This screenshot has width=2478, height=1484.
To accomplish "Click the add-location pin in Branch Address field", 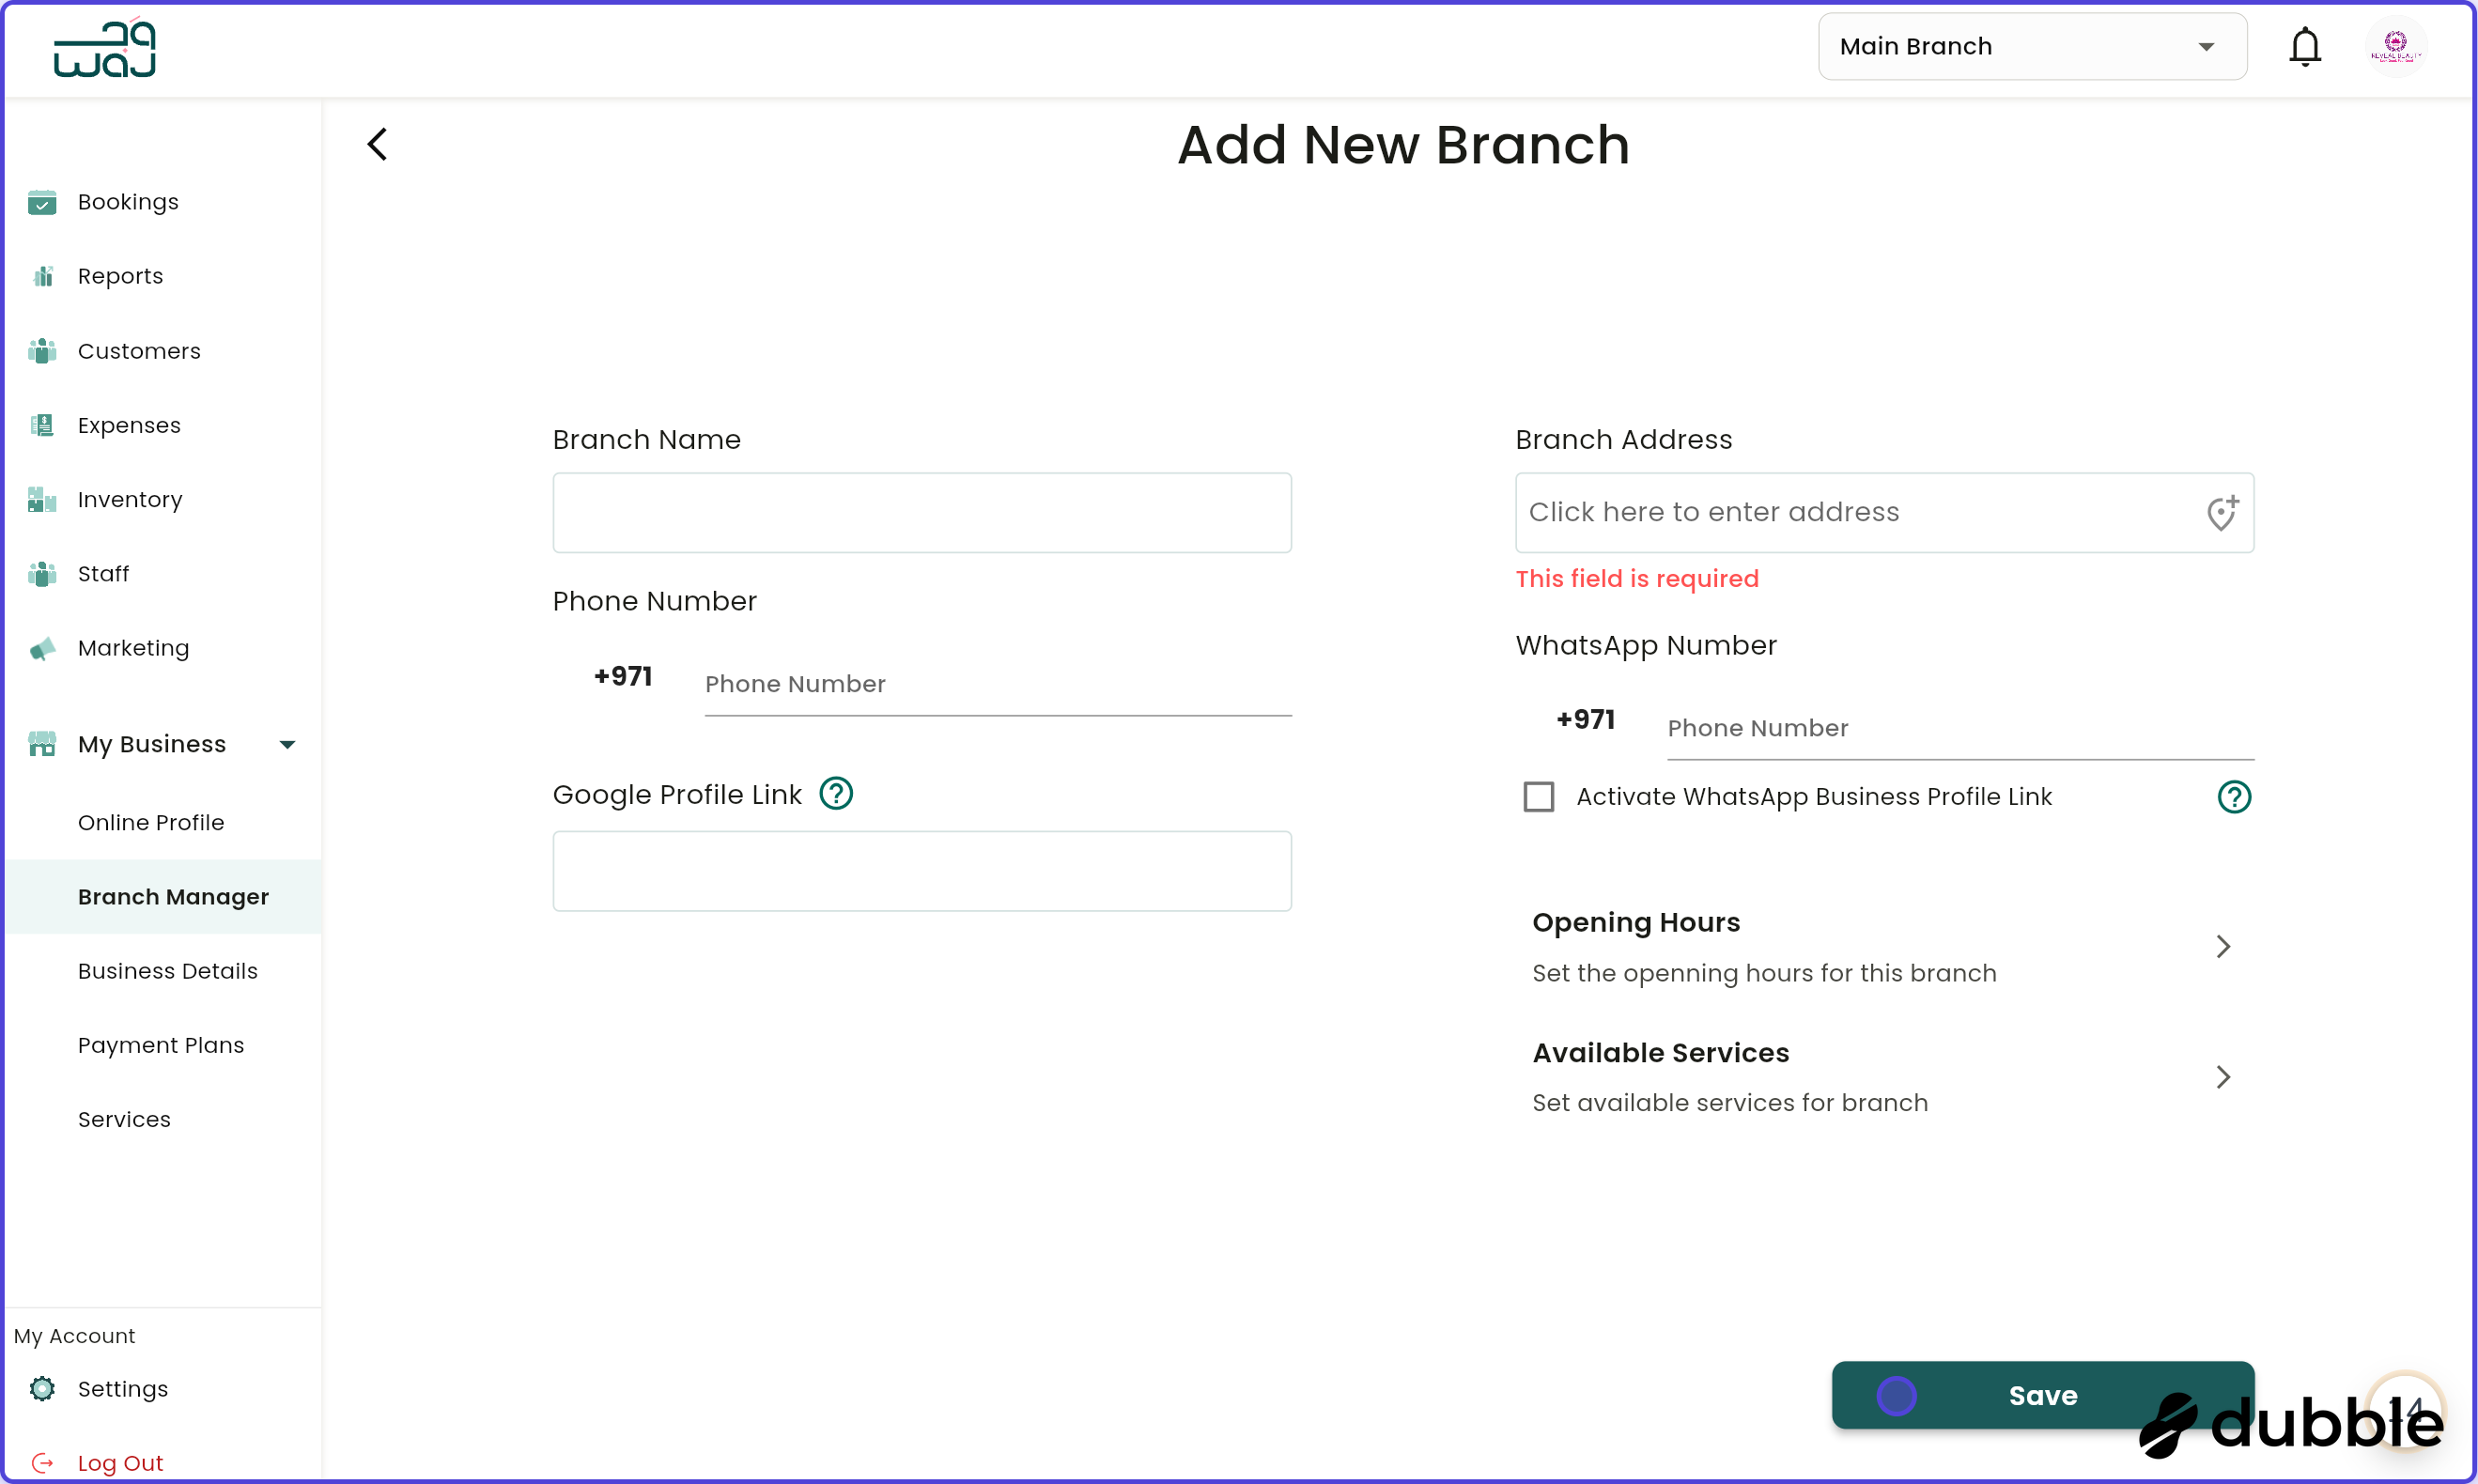I will (2222, 512).
